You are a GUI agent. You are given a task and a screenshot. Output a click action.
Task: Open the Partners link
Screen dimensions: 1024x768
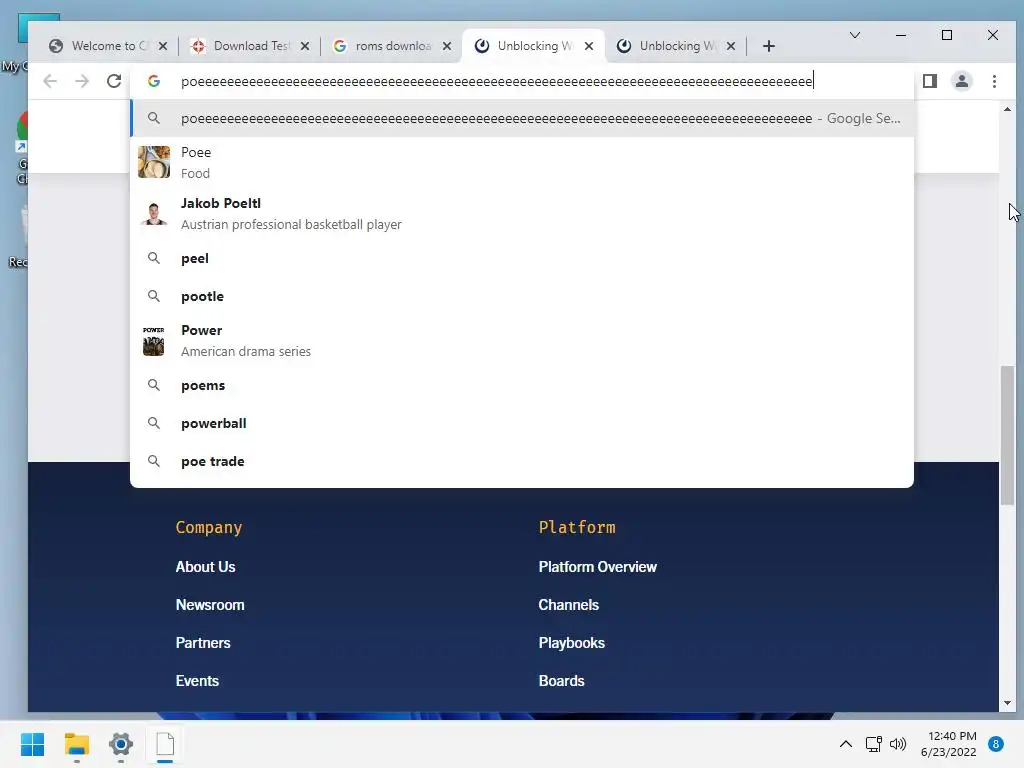(x=202, y=643)
